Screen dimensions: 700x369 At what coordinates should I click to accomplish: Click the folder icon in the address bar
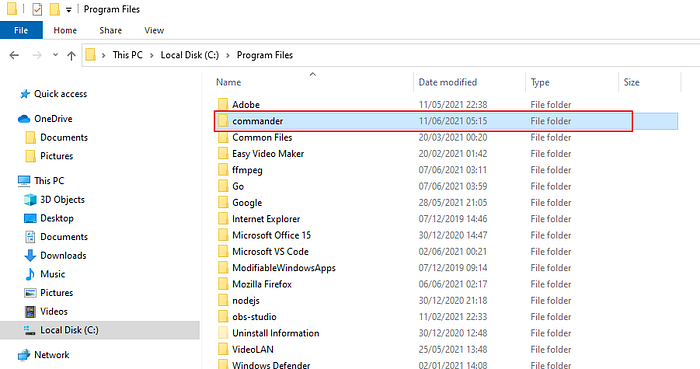(x=91, y=55)
